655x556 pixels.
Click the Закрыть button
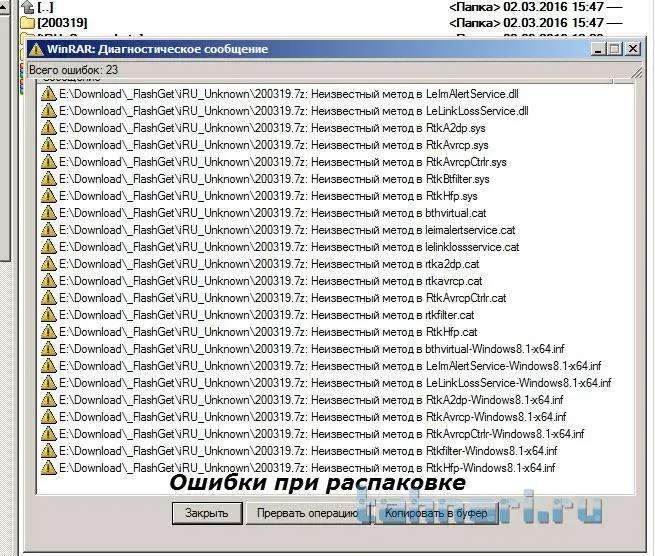click(207, 513)
